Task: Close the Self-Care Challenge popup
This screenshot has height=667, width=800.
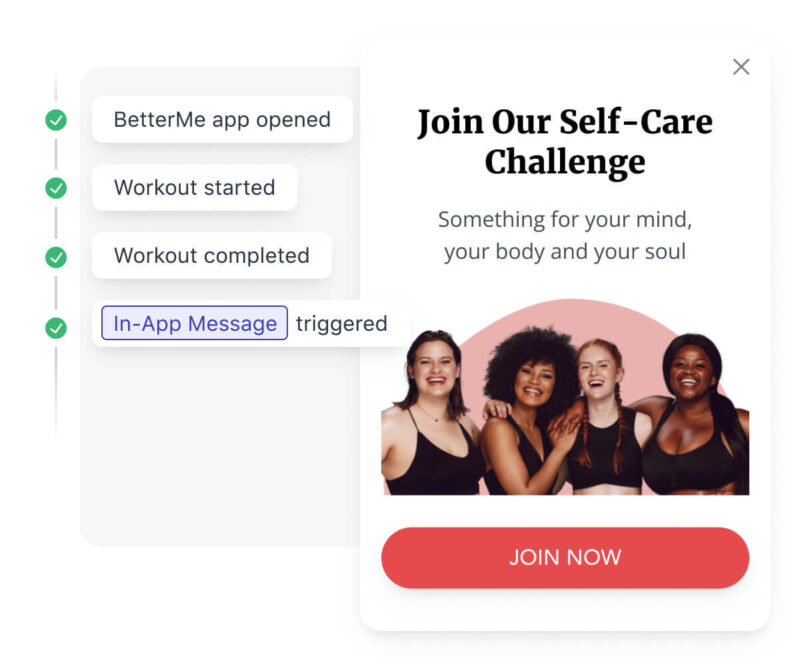Action: [741, 67]
